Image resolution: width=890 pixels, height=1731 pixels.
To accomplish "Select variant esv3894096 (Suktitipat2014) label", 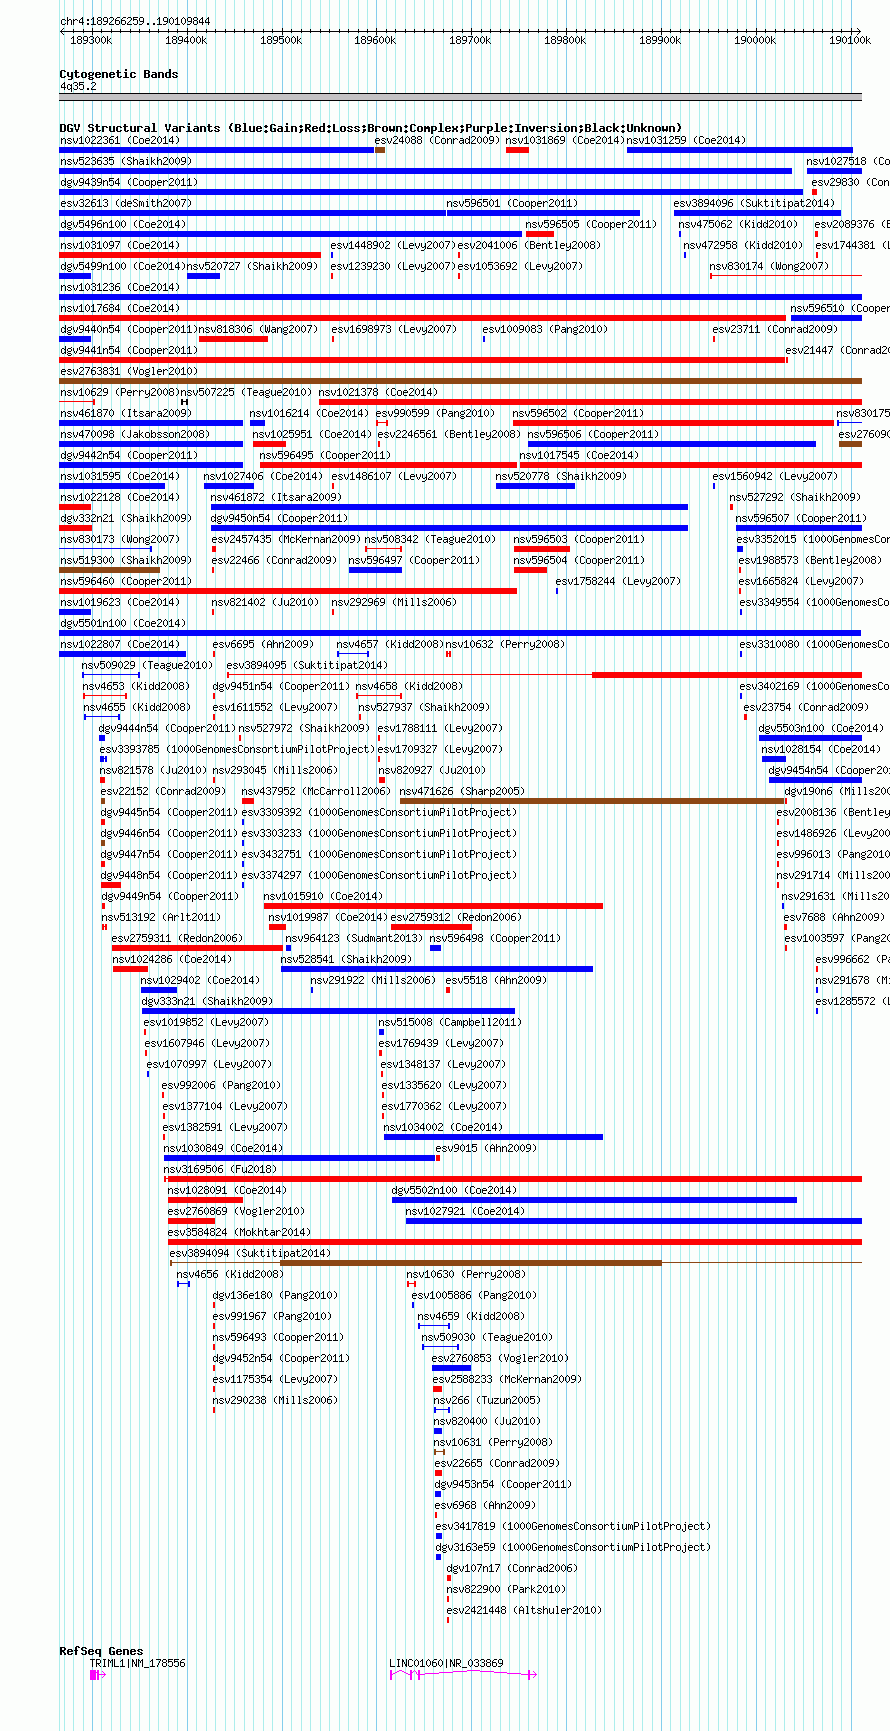I will [754, 203].
